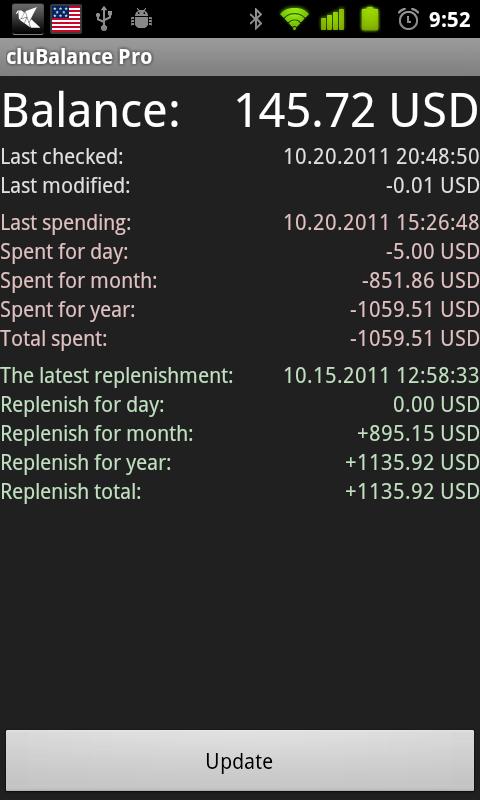Tap the Total spent row
Viewport: 480px width, 800px height.
(240, 339)
